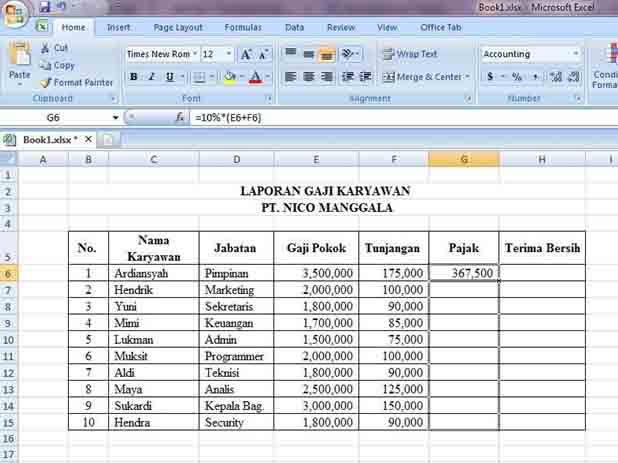The image size is (618, 463).
Task: Toggle underline formatting
Action: click(169, 77)
